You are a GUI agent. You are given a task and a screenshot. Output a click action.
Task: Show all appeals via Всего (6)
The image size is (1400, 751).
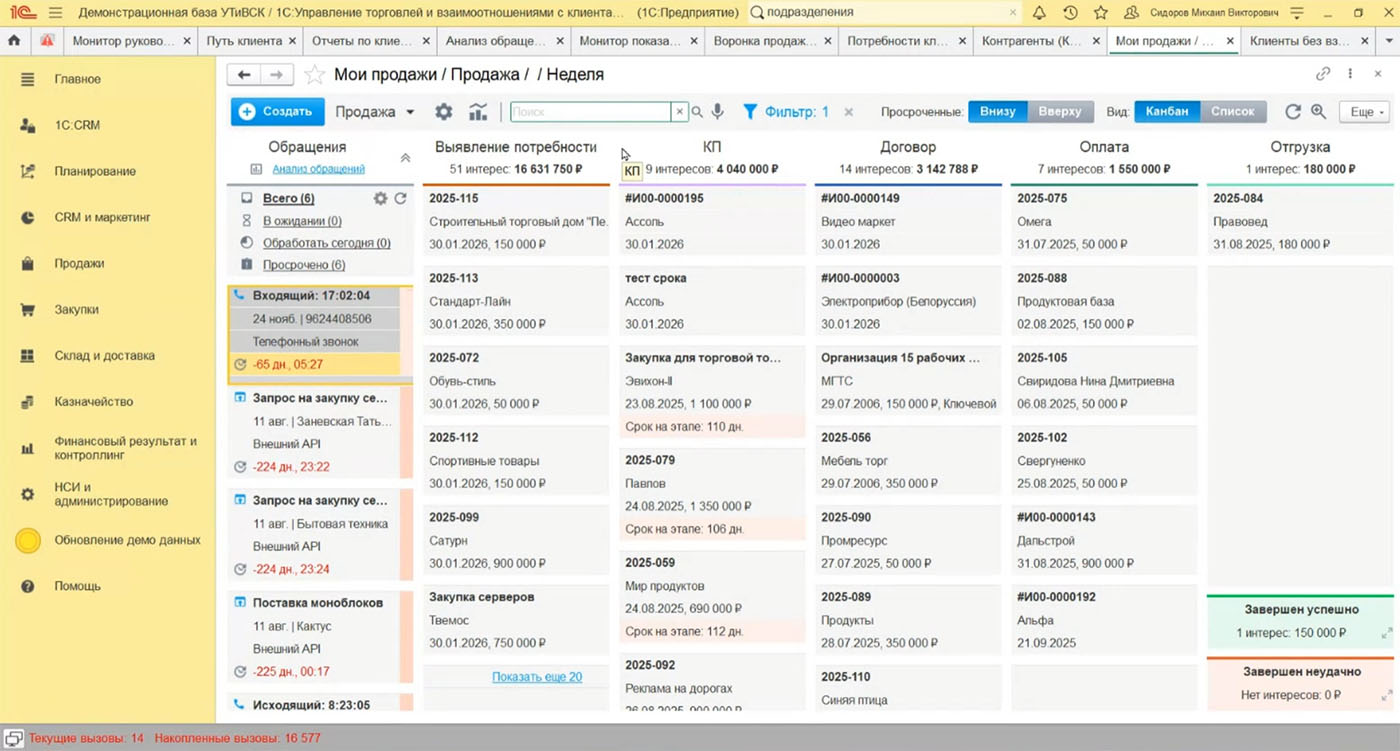(288, 198)
